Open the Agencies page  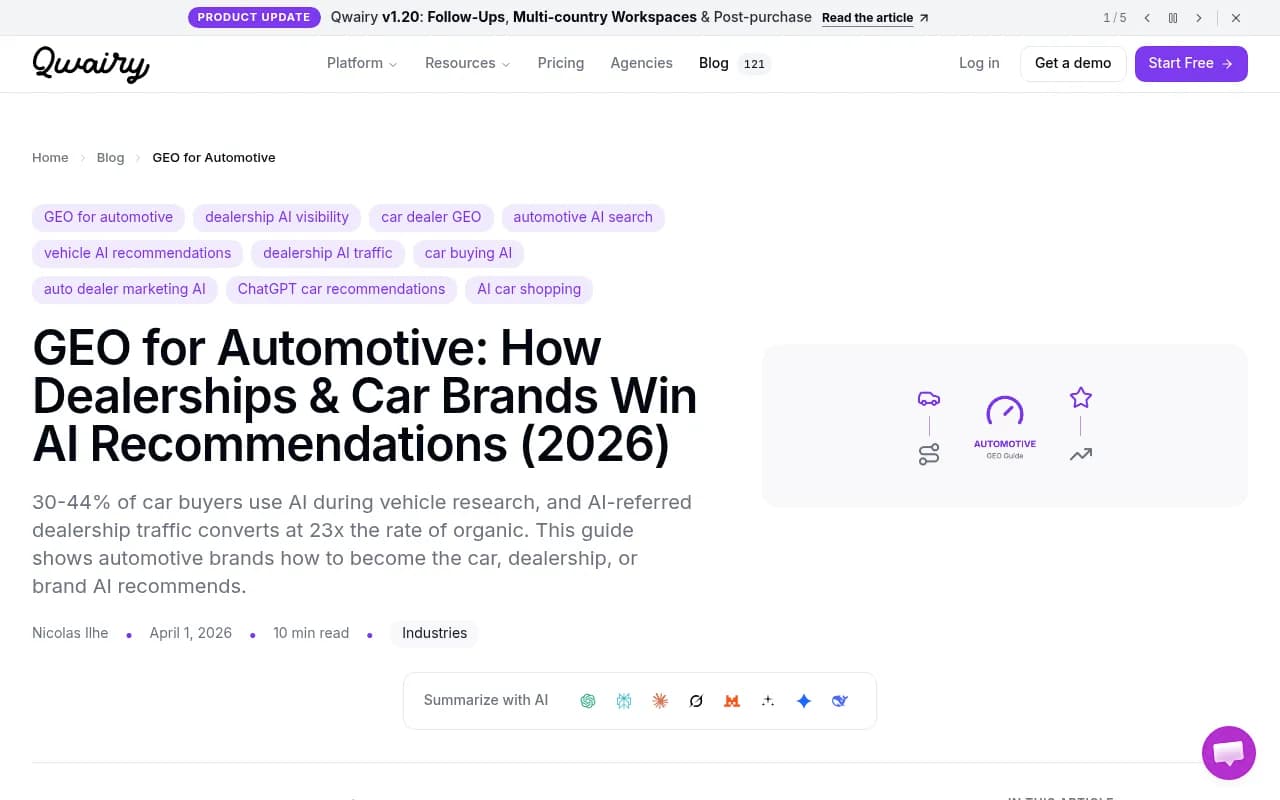click(x=641, y=63)
